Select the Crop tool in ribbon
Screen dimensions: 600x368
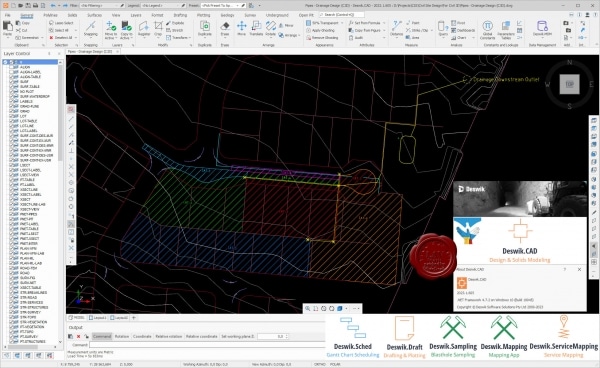pos(158,28)
